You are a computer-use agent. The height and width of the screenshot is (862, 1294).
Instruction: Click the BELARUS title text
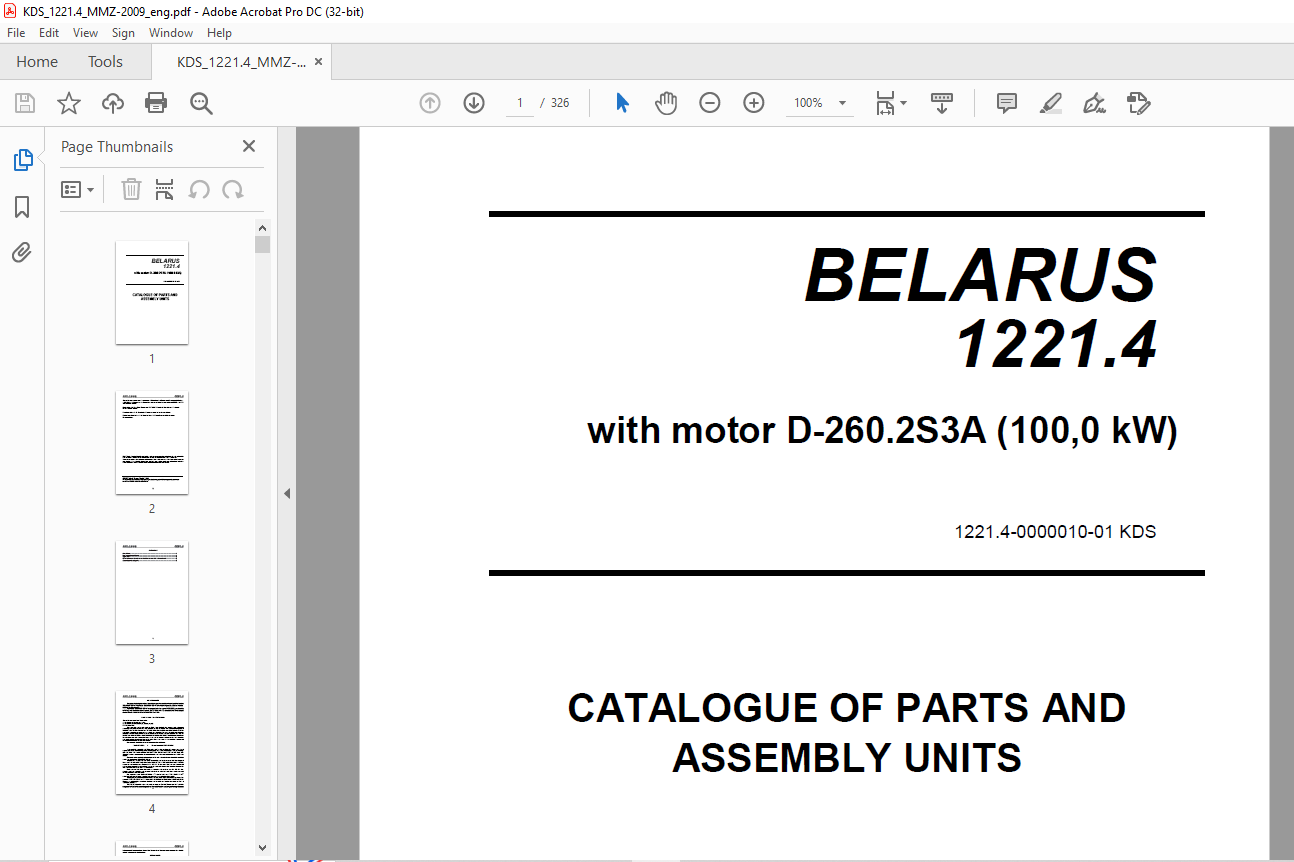tap(981, 275)
